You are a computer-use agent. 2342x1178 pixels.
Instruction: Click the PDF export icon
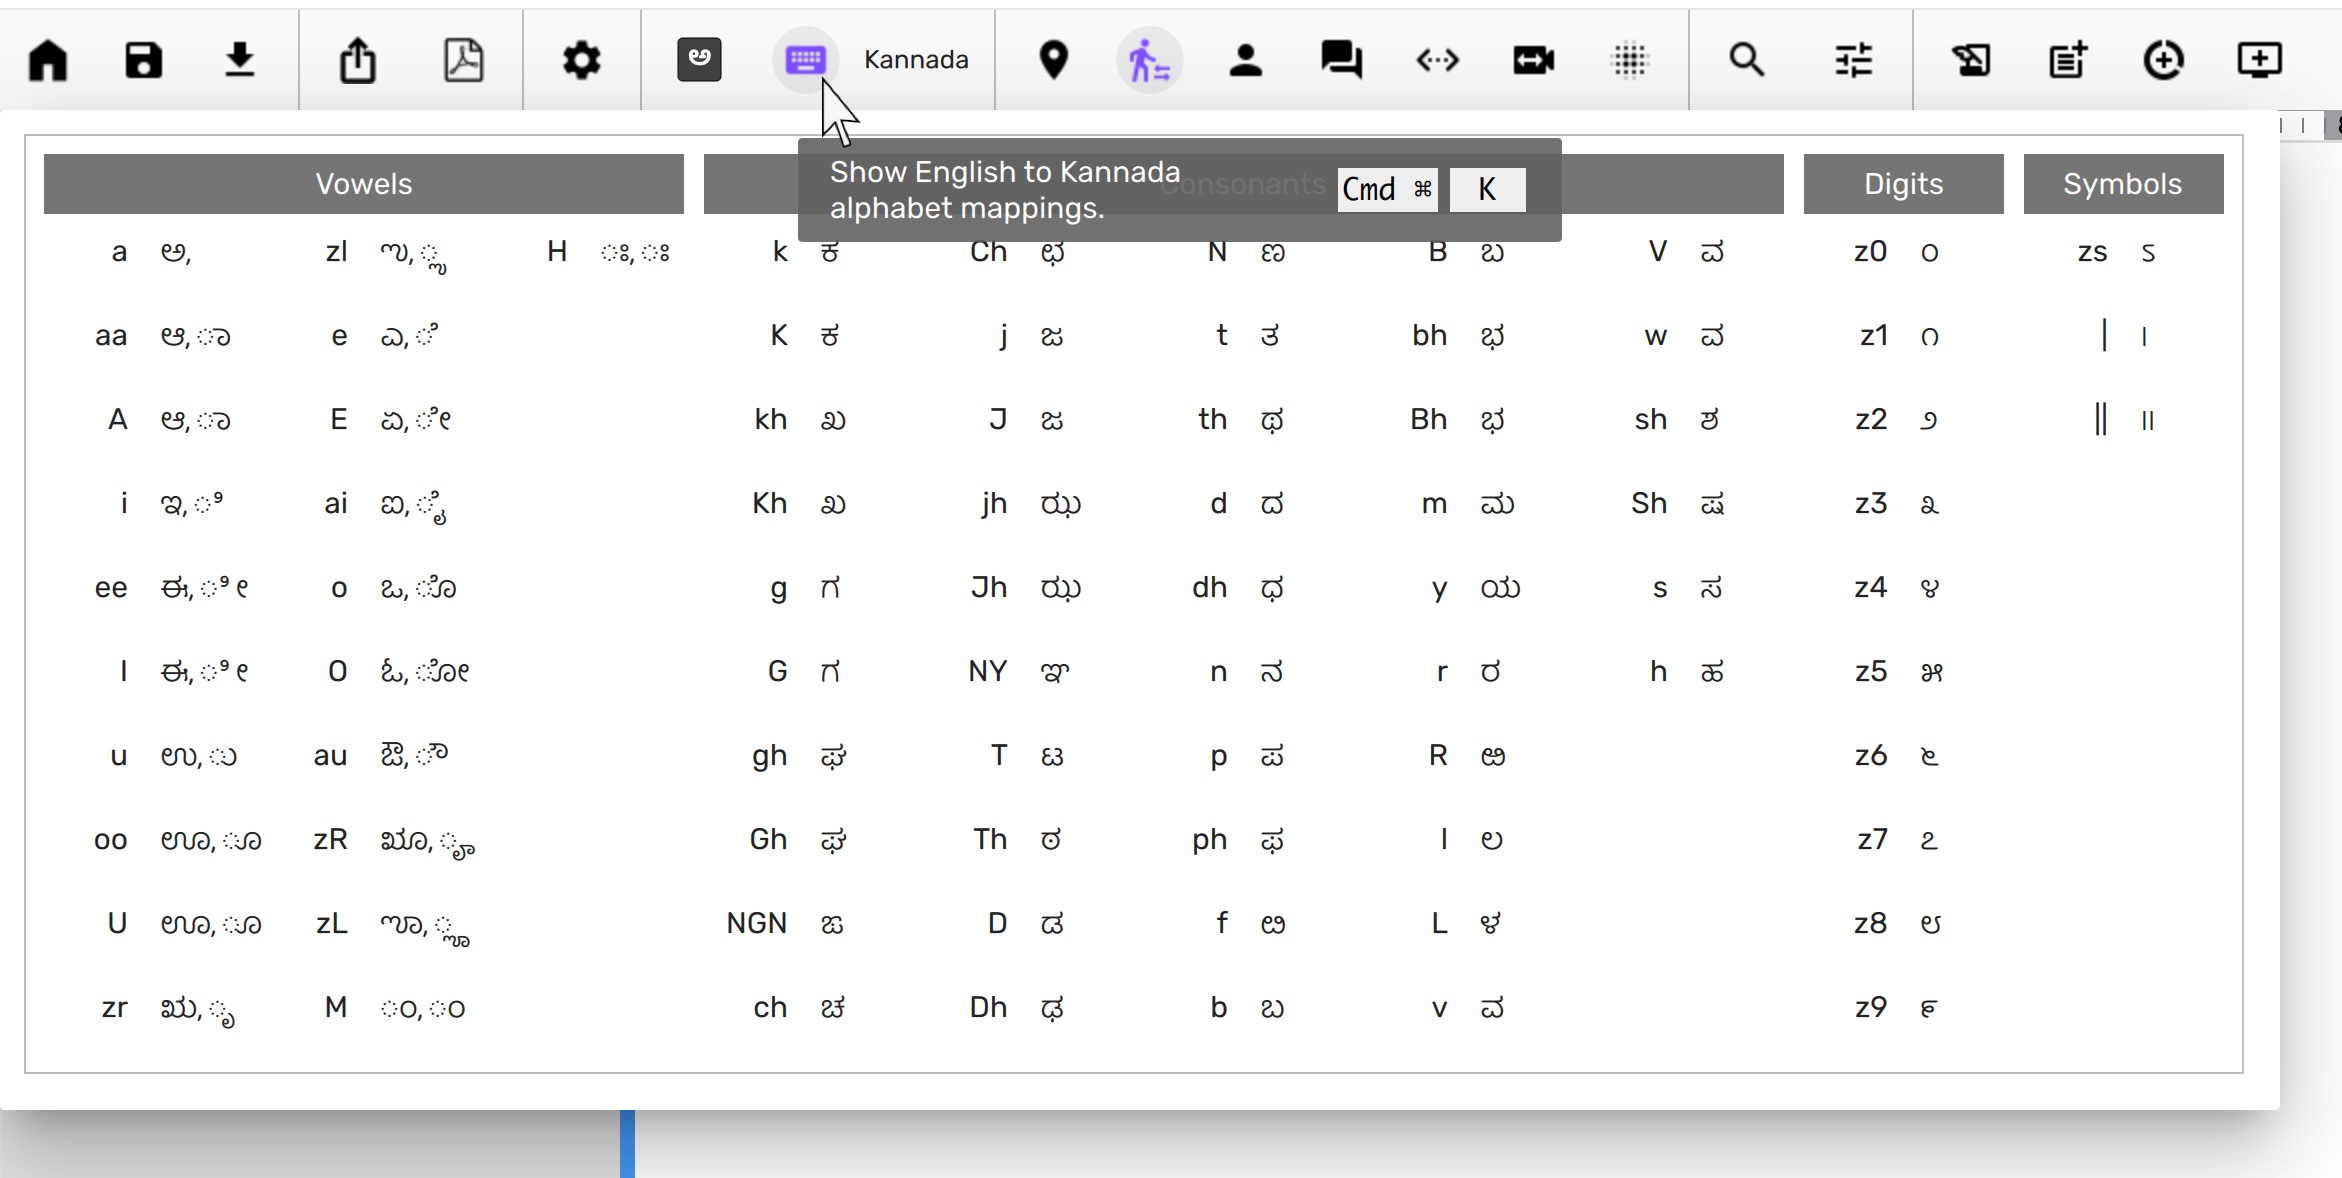[463, 60]
